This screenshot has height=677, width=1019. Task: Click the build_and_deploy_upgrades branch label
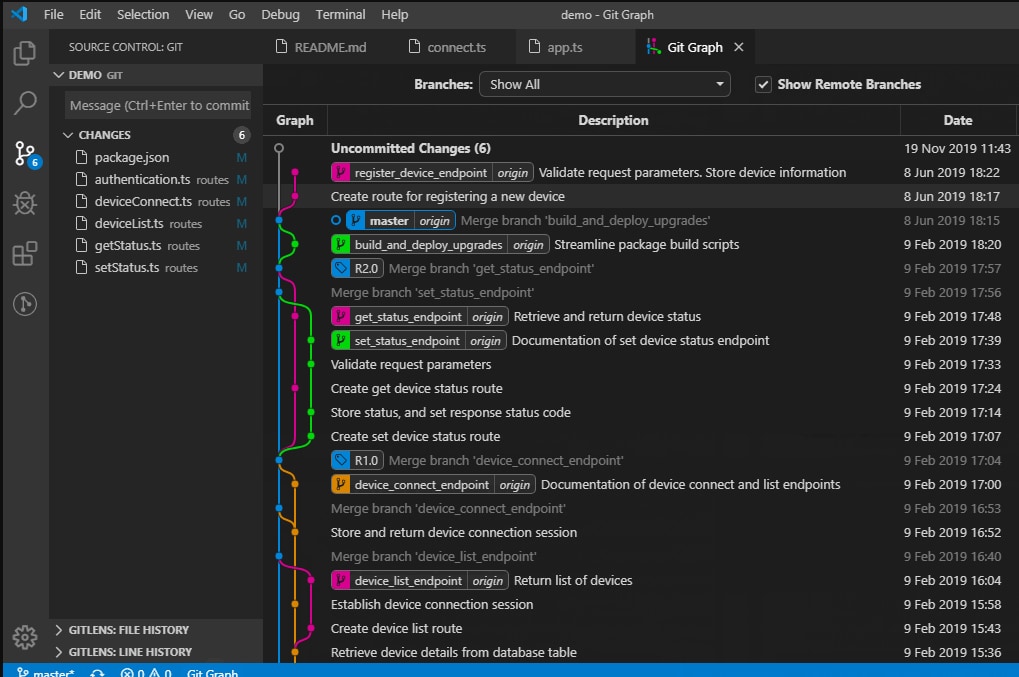(x=428, y=244)
